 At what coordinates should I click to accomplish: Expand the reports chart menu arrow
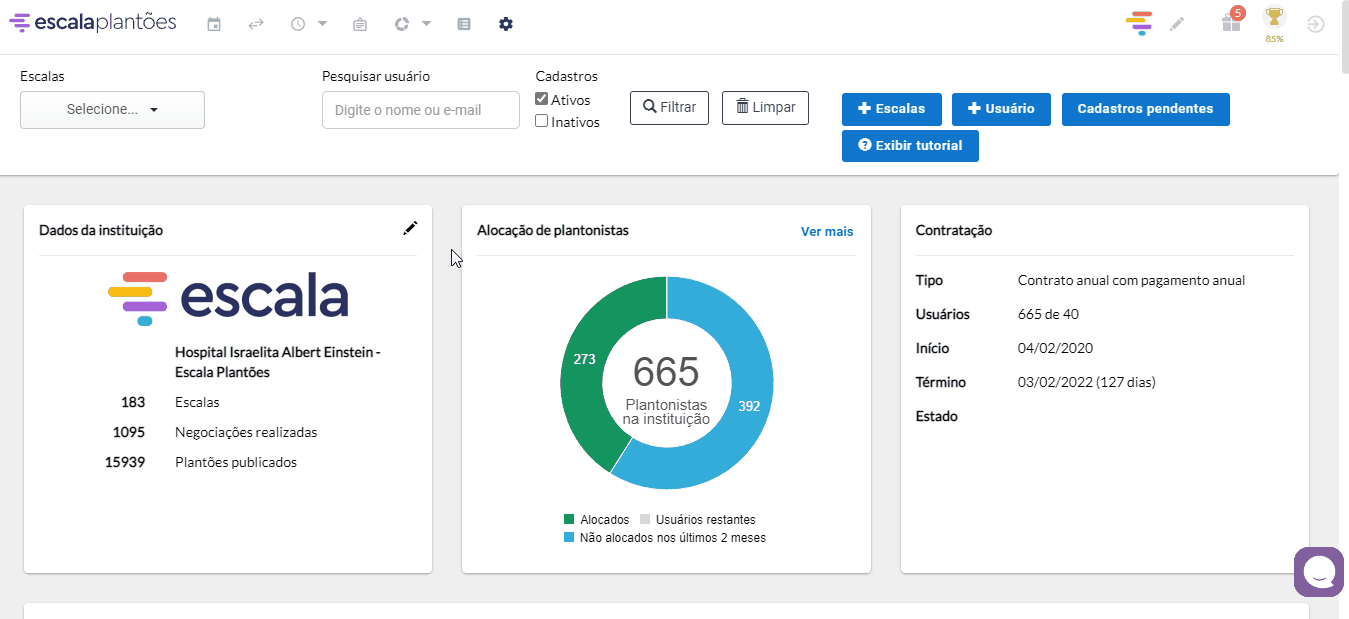point(426,24)
